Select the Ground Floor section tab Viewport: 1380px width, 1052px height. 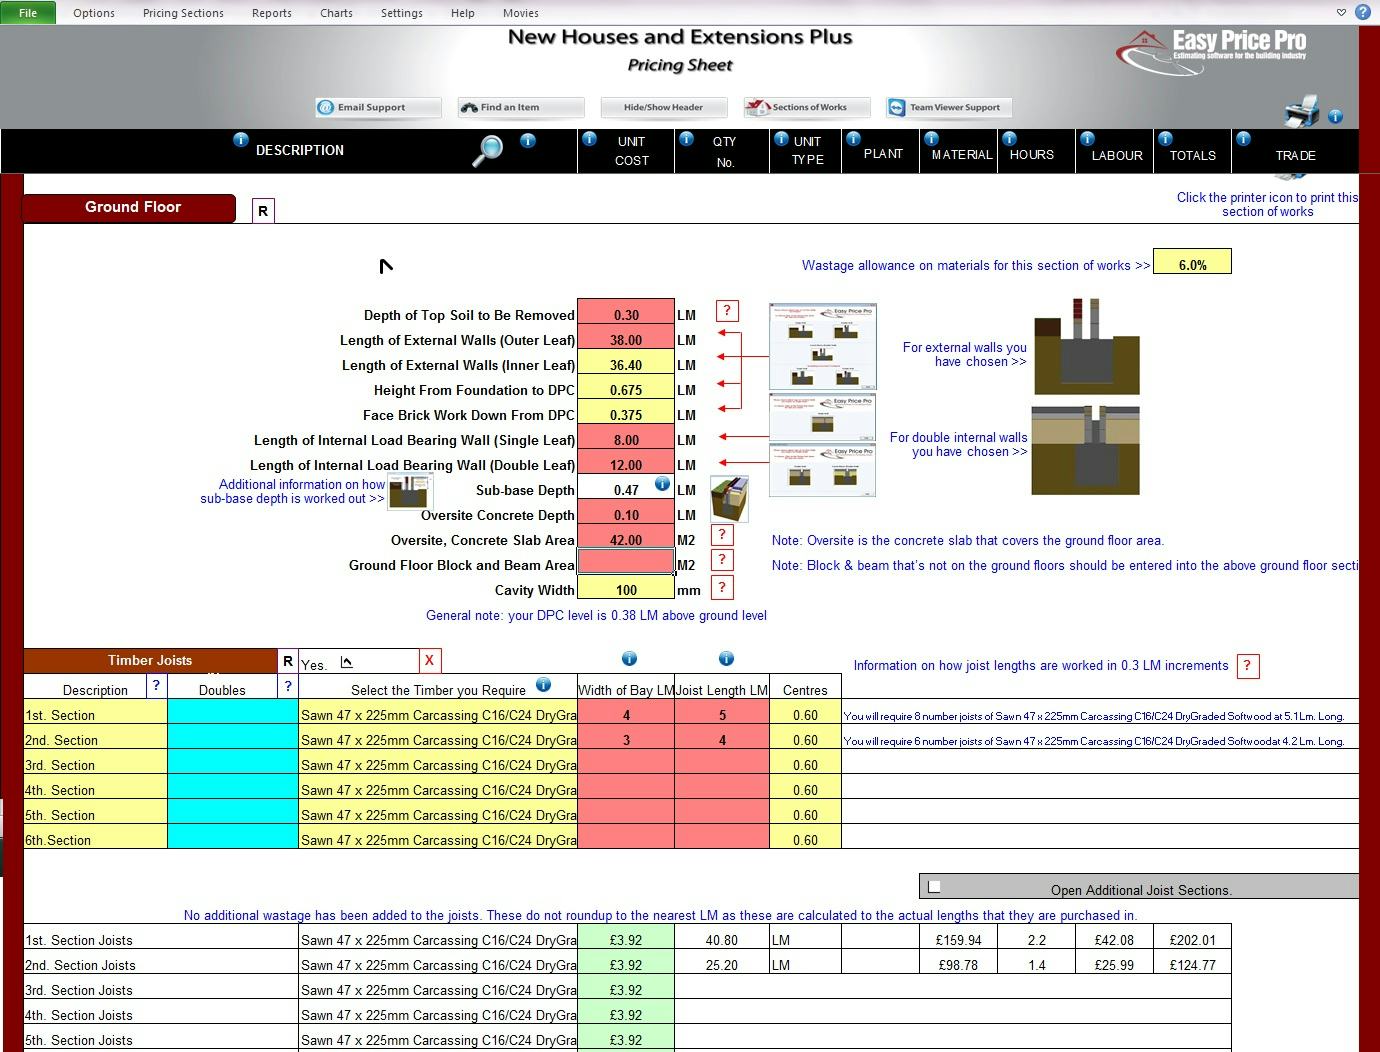click(129, 208)
